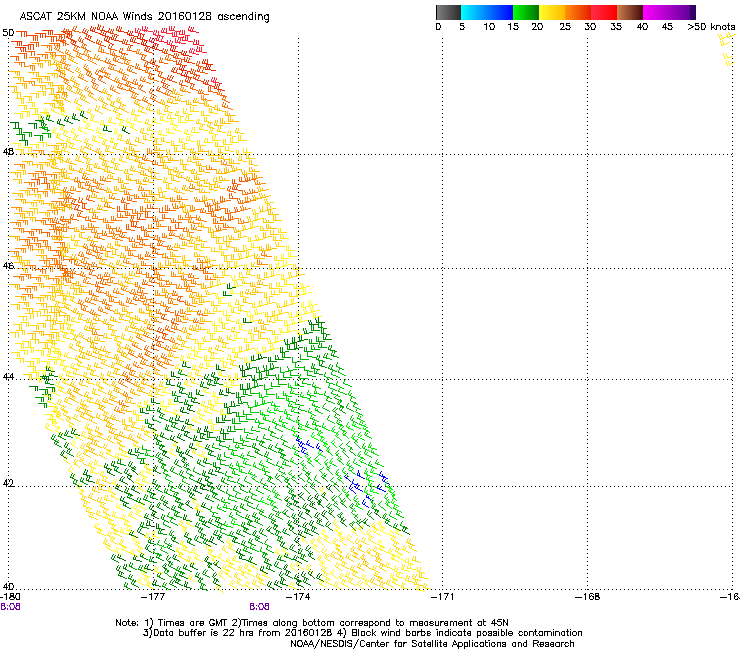The width and height of the screenshot is (740, 650).
Task: Click the note line starting '3)Data buffer is 22 hrs'
Action: tap(362, 633)
